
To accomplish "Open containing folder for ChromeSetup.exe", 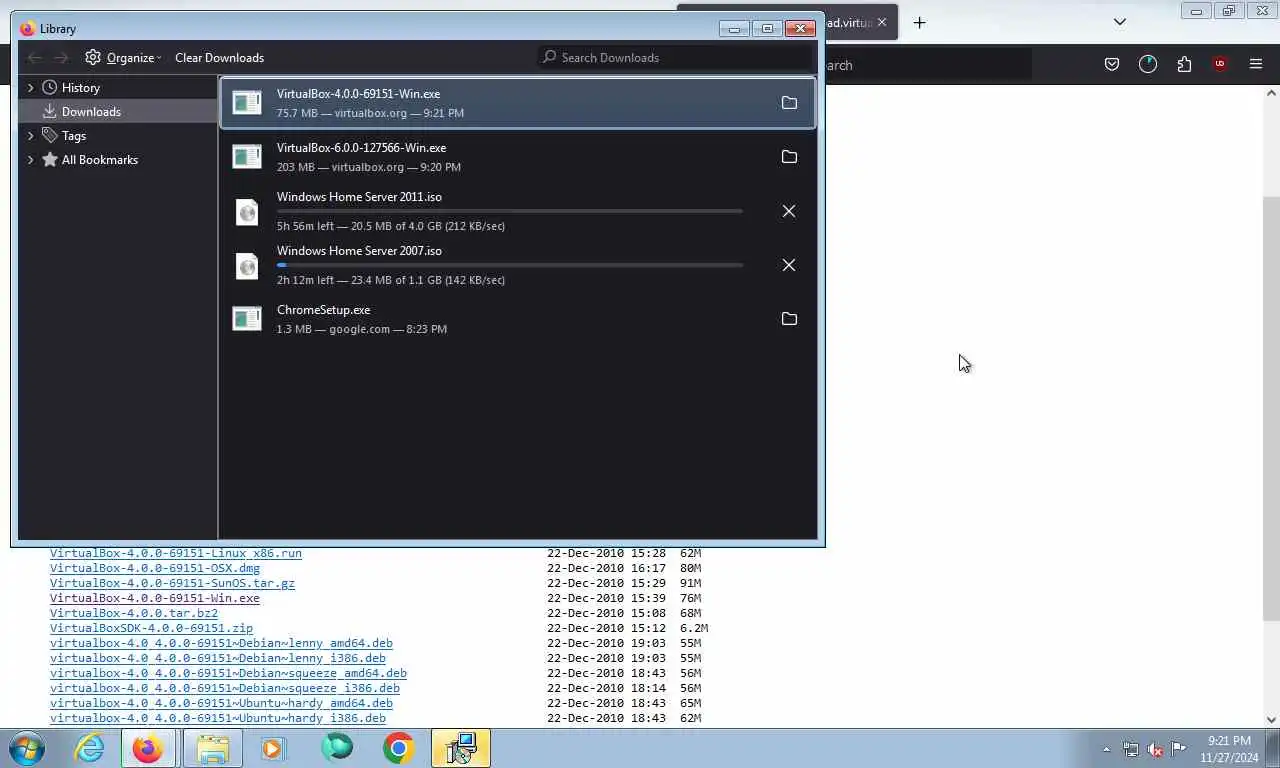I will click(x=789, y=319).
